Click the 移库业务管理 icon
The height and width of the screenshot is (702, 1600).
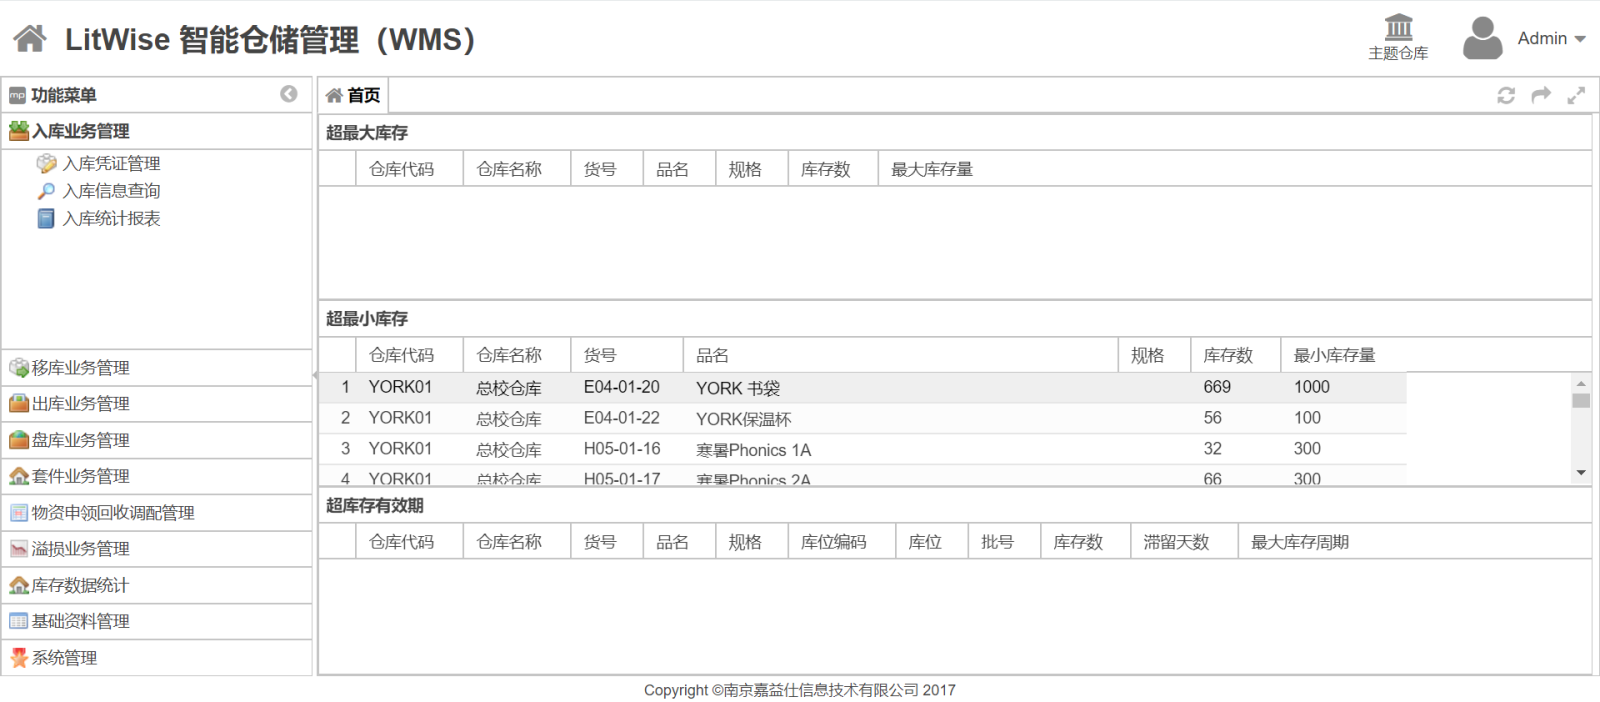(x=19, y=367)
